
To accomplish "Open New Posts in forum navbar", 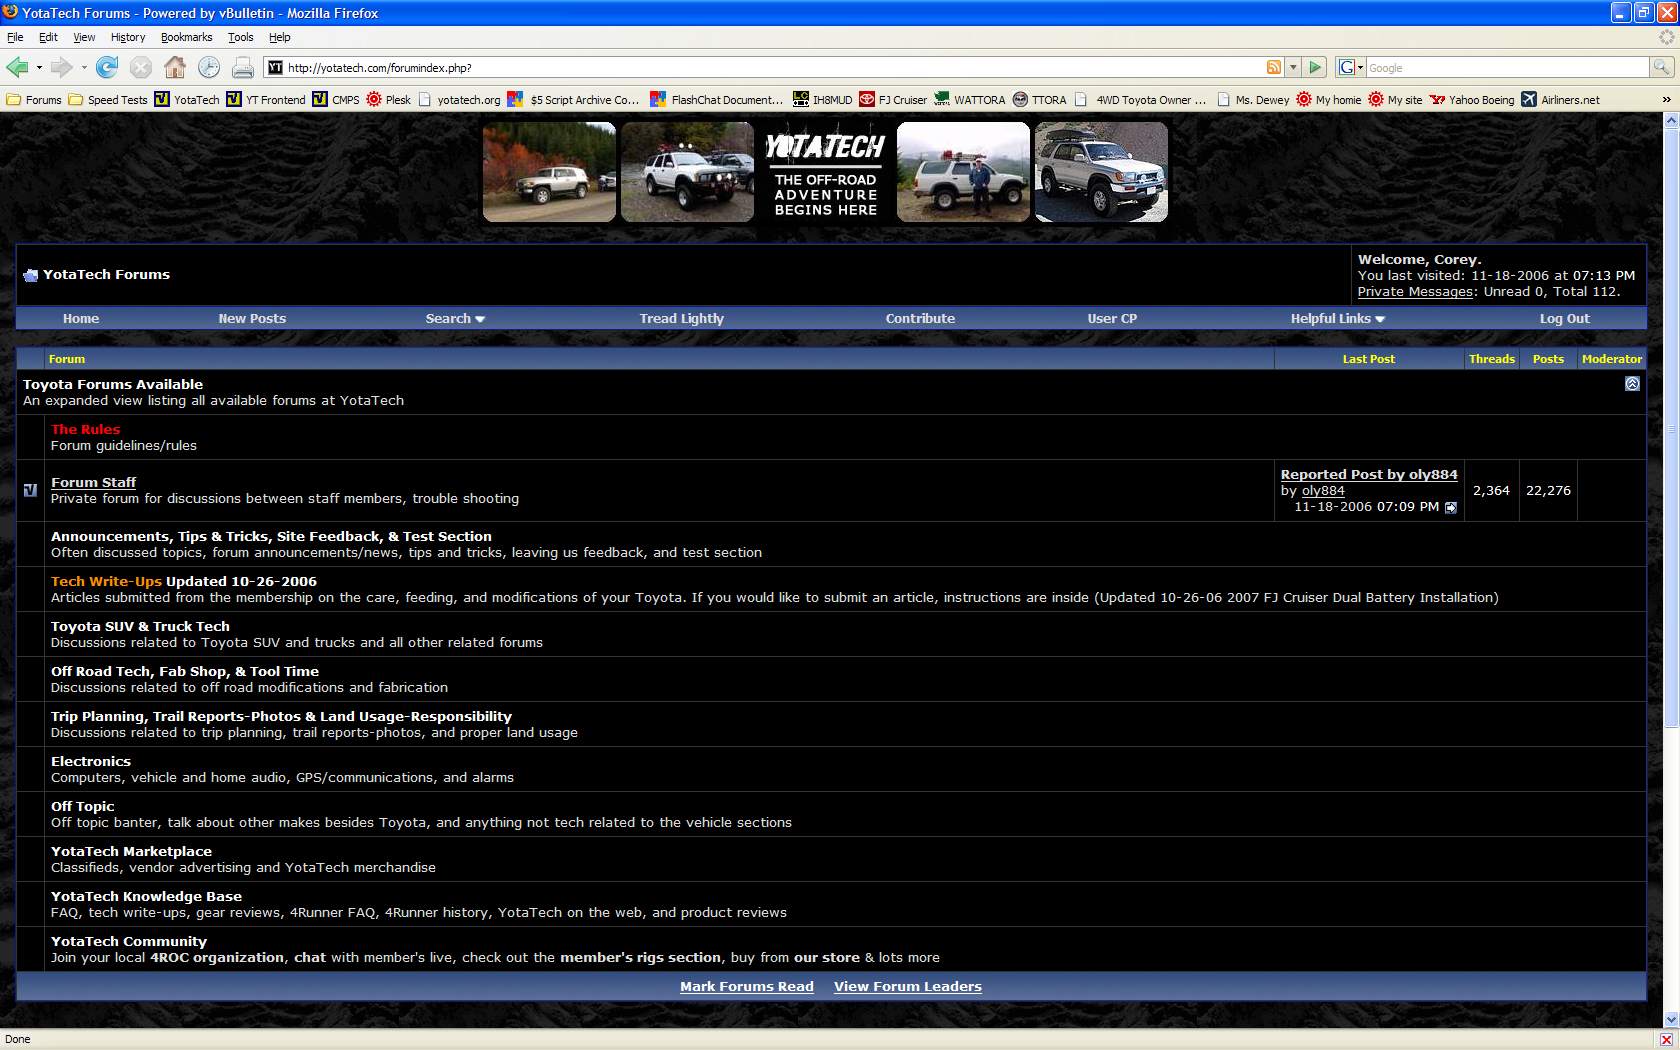I will (252, 318).
